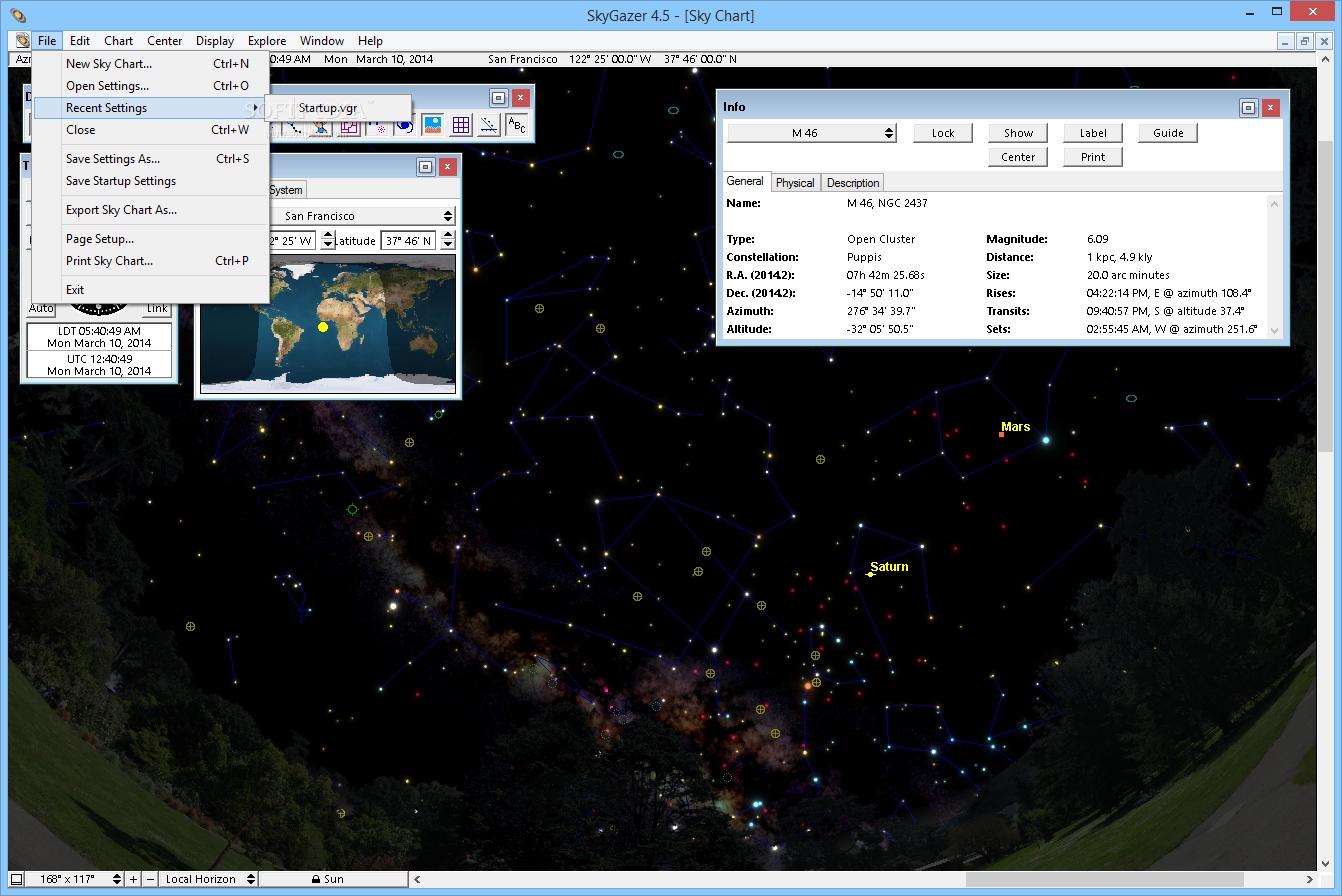Restore the Info panel window button
1342x896 pixels.
(1248, 107)
